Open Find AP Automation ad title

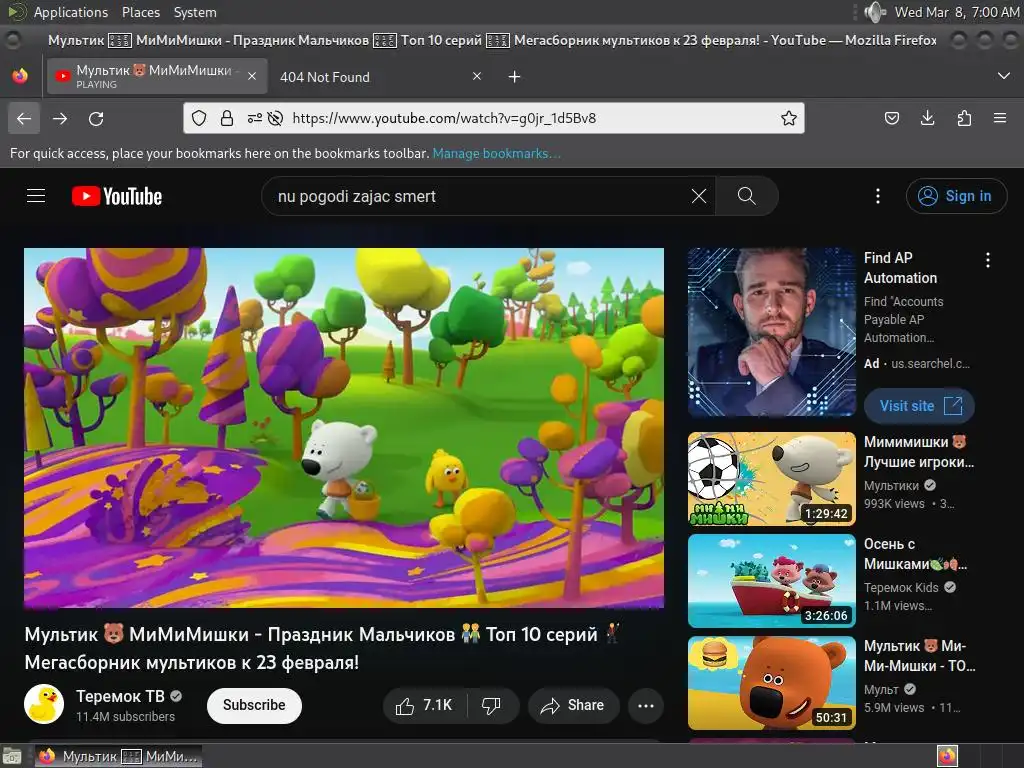[x=900, y=268]
